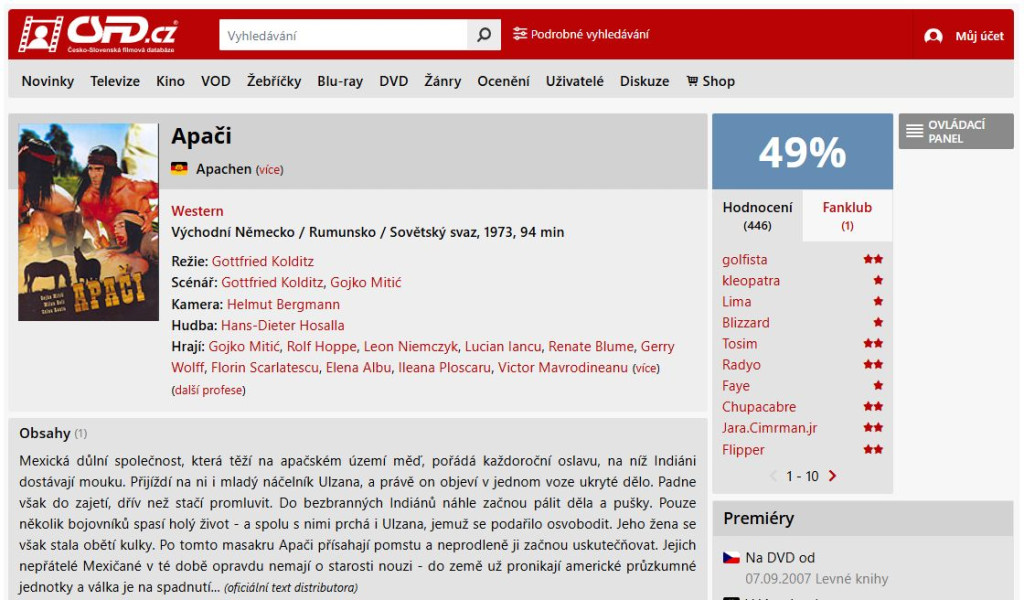This screenshot has width=1024, height=600.
Task: Click the ČSFD.cz logo
Action: [x=98, y=34]
